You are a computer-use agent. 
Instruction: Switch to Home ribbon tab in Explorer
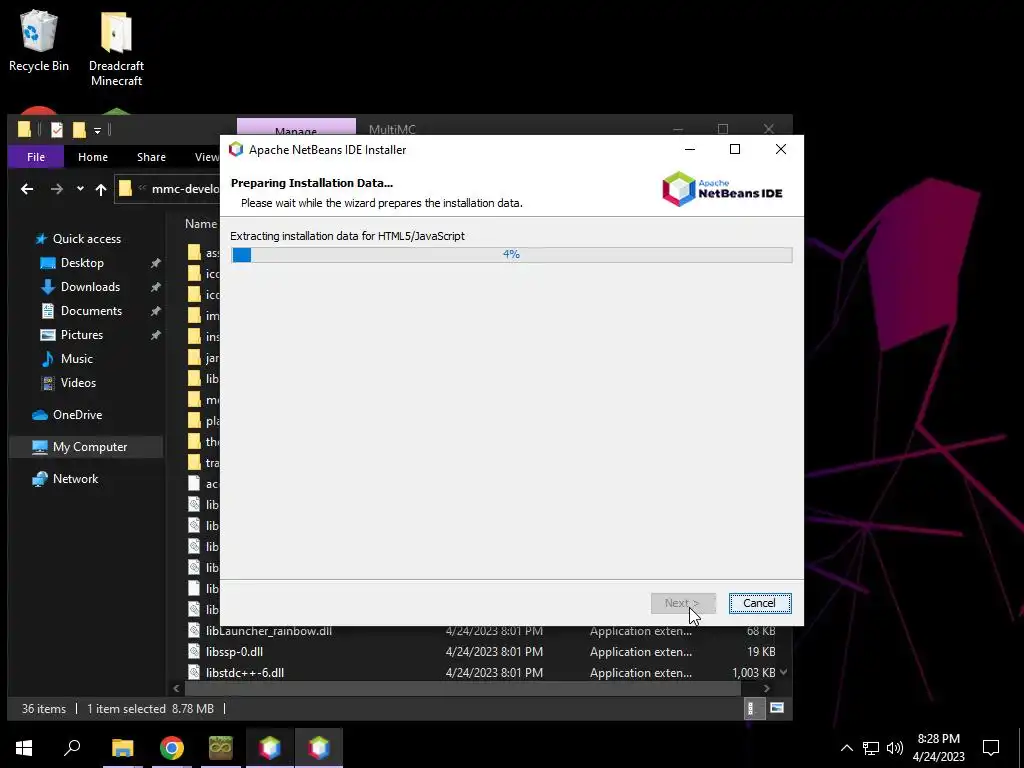[x=93, y=157]
